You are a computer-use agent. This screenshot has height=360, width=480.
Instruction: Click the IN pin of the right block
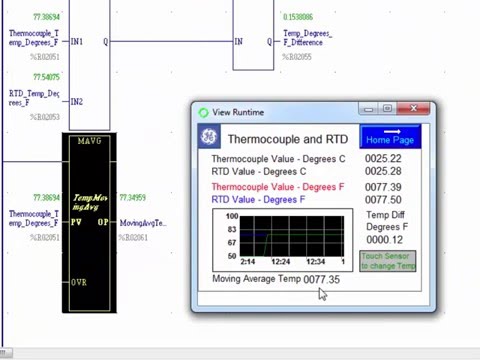tap(239, 42)
